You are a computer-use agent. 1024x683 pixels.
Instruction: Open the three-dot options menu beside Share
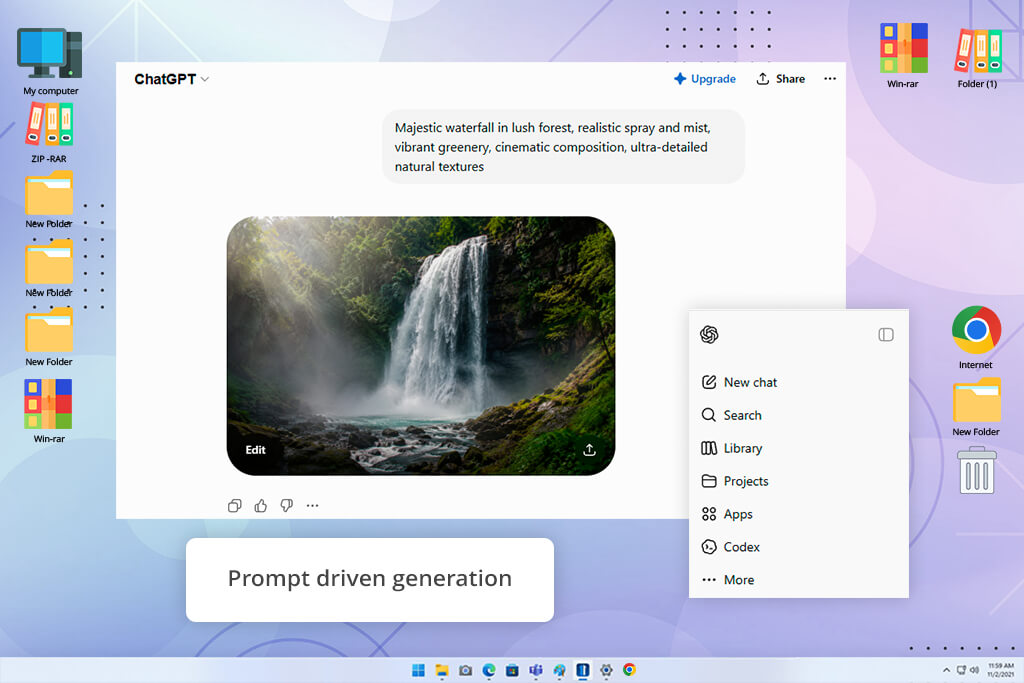coord(829,79)
